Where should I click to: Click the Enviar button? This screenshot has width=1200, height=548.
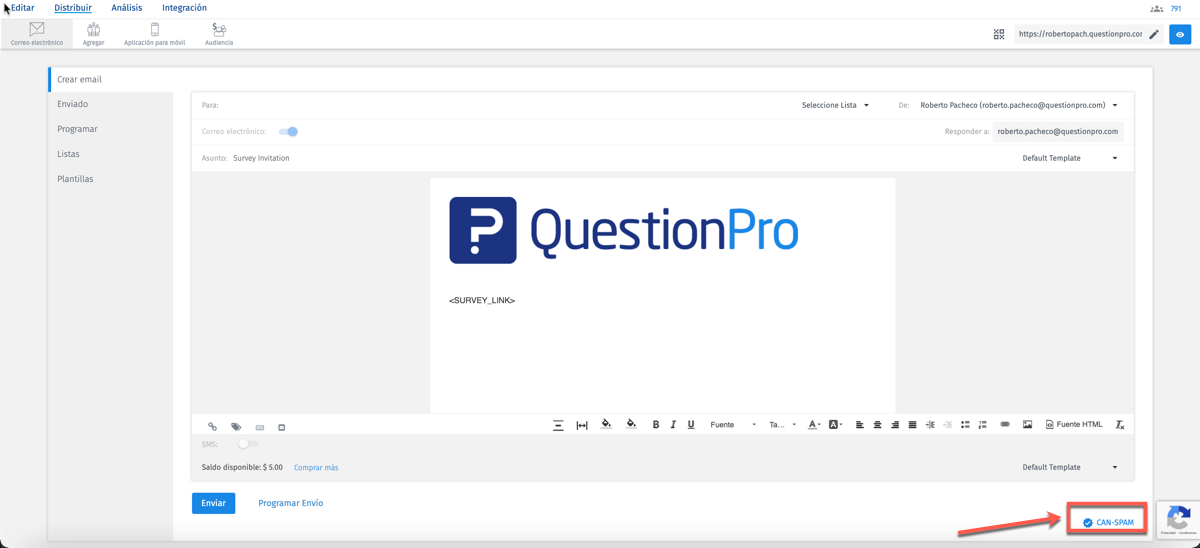pyautogui.click(x=213, y=503)
